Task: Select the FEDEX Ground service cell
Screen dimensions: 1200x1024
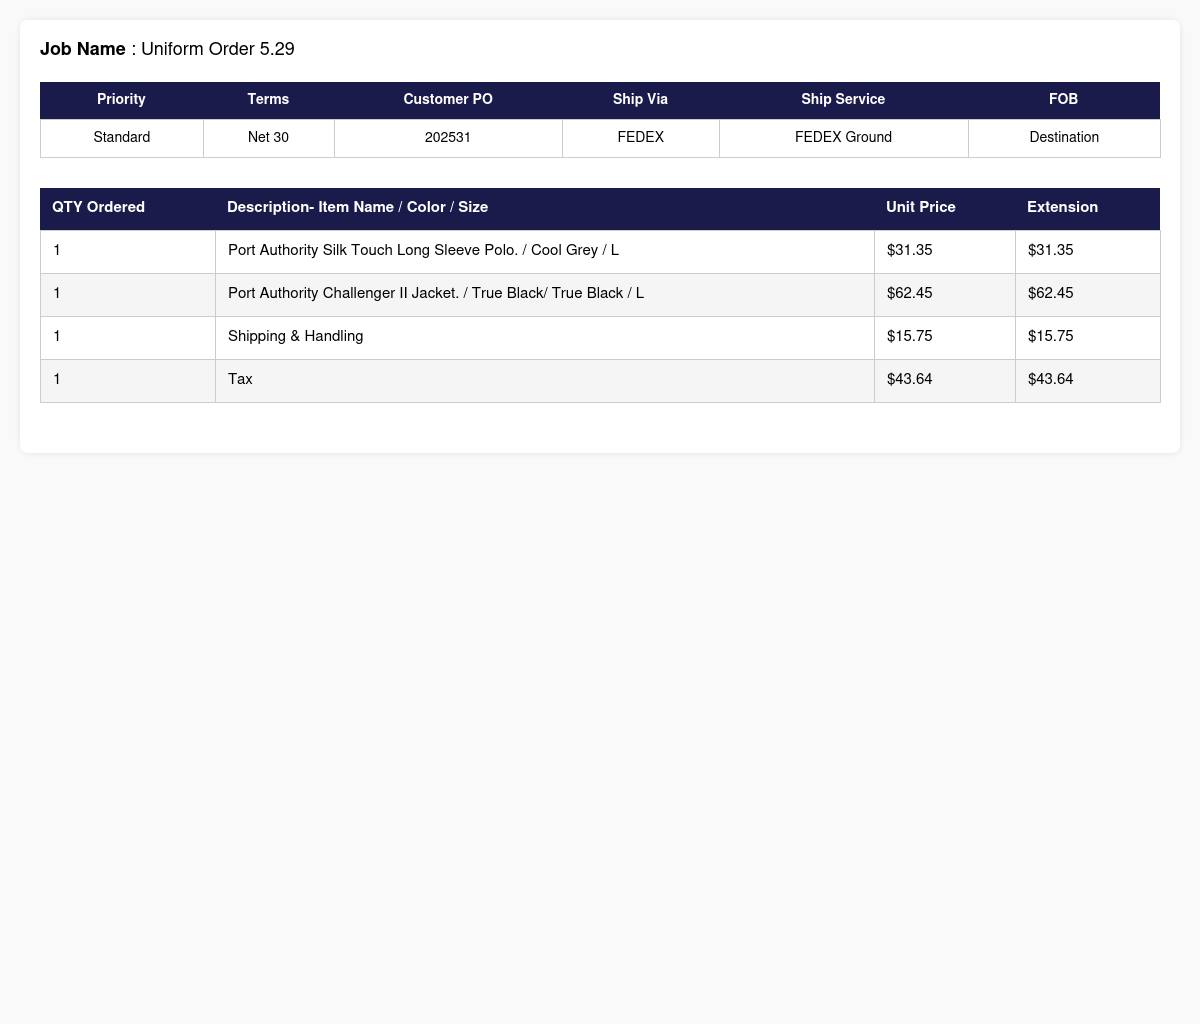Action: 843,138
